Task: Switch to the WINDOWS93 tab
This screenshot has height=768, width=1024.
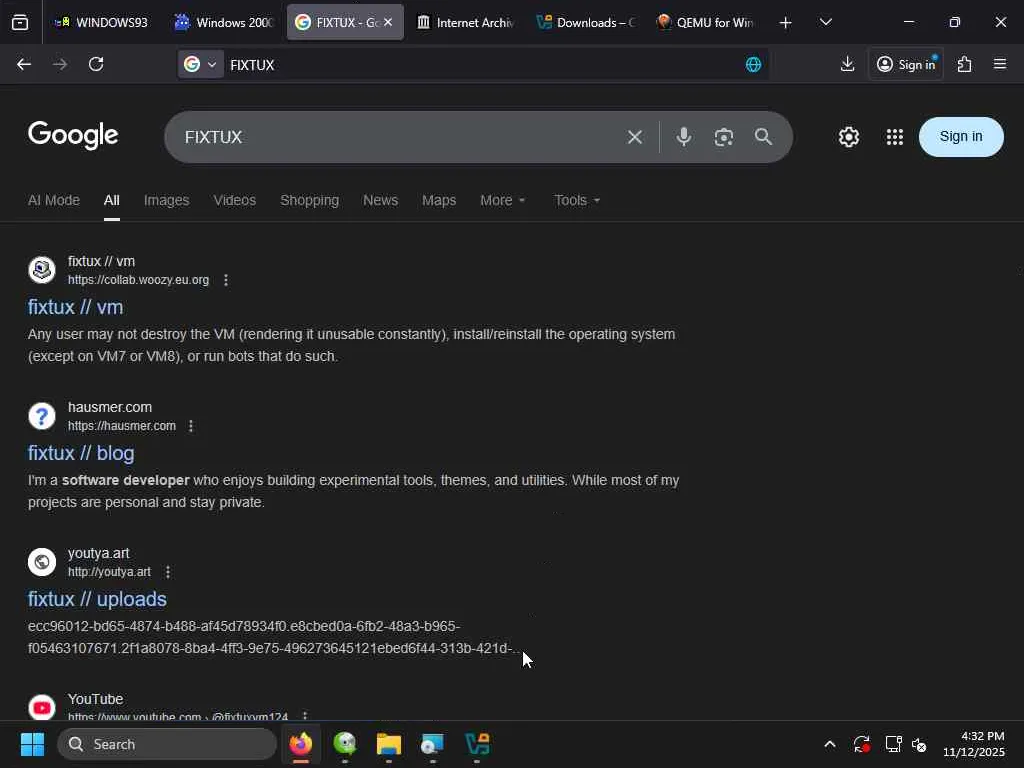Action: pyautogui.click(x=101, y=22)
